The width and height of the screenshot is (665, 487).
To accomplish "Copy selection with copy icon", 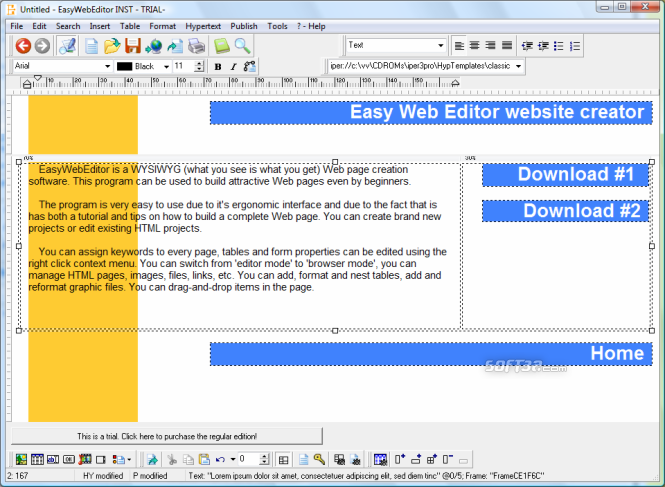I will pyautogui.click(x=188, y=459).
